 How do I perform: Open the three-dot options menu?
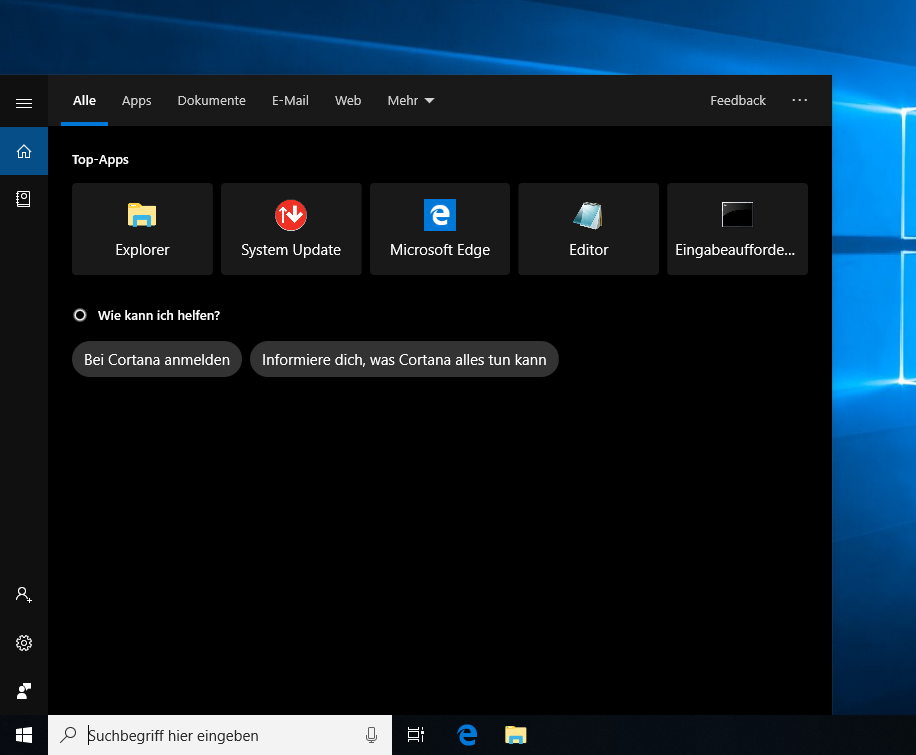pyautogui.click(x=799, y=101)
